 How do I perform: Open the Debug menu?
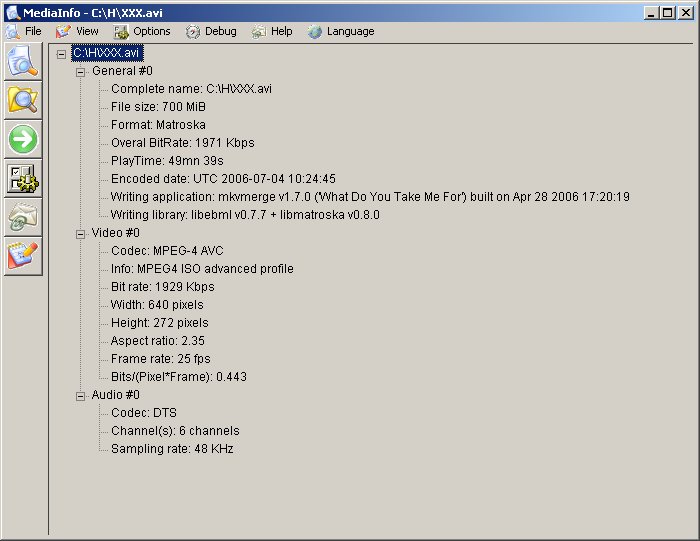[221, 31]
